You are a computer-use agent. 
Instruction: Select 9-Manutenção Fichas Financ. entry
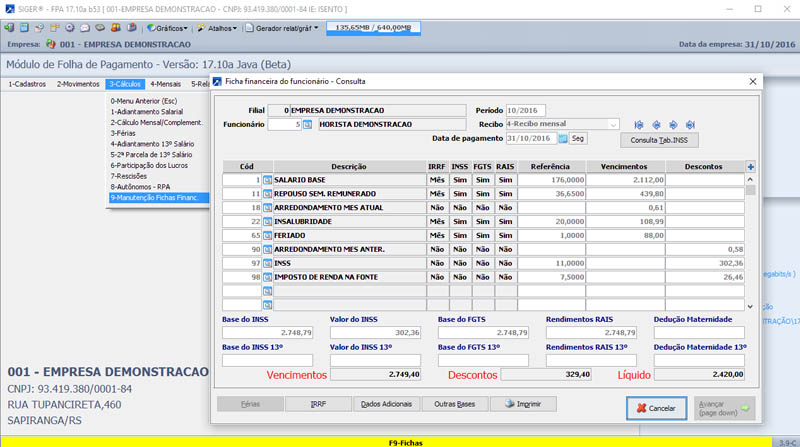click(x=159, y=197)
